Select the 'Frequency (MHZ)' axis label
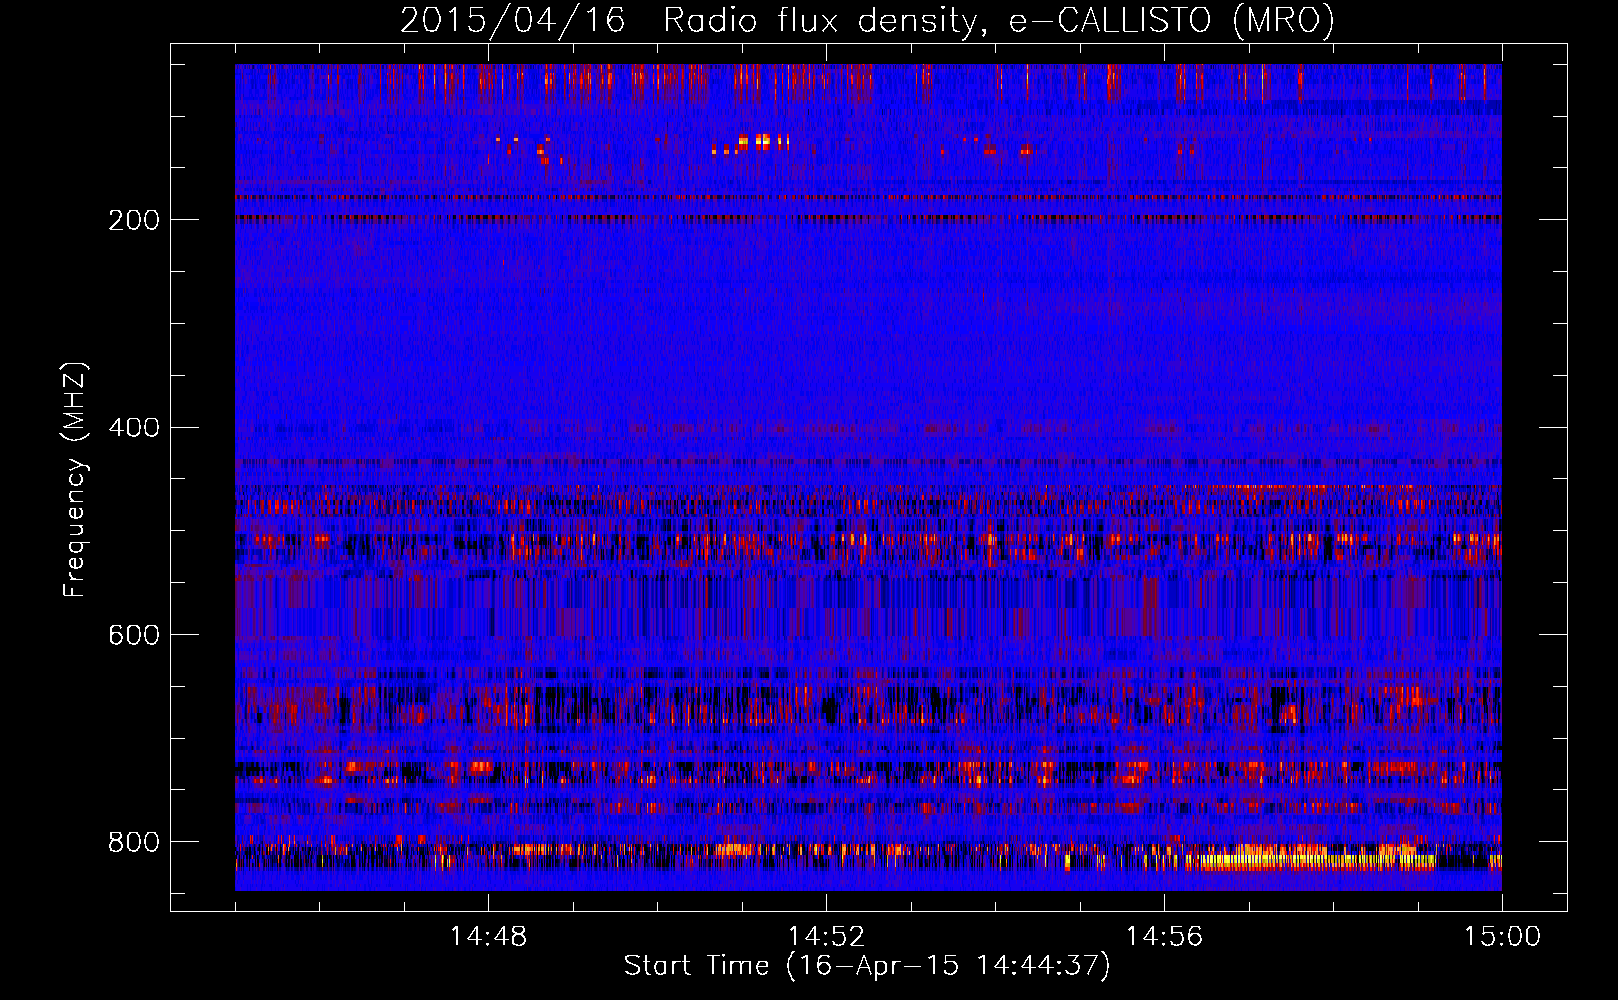The height and width of the screenshot is (1000, 1618). coord(74,480)
